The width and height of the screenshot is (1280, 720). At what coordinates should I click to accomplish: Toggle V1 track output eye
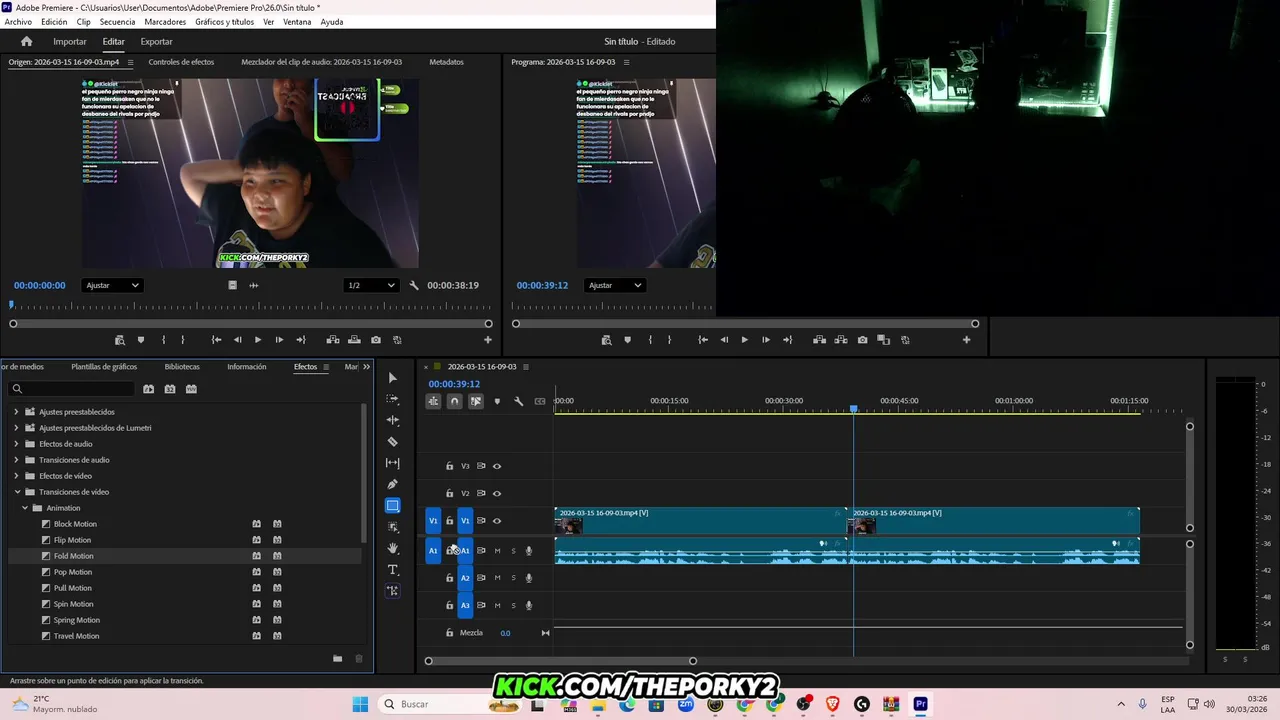pos(497,520)
